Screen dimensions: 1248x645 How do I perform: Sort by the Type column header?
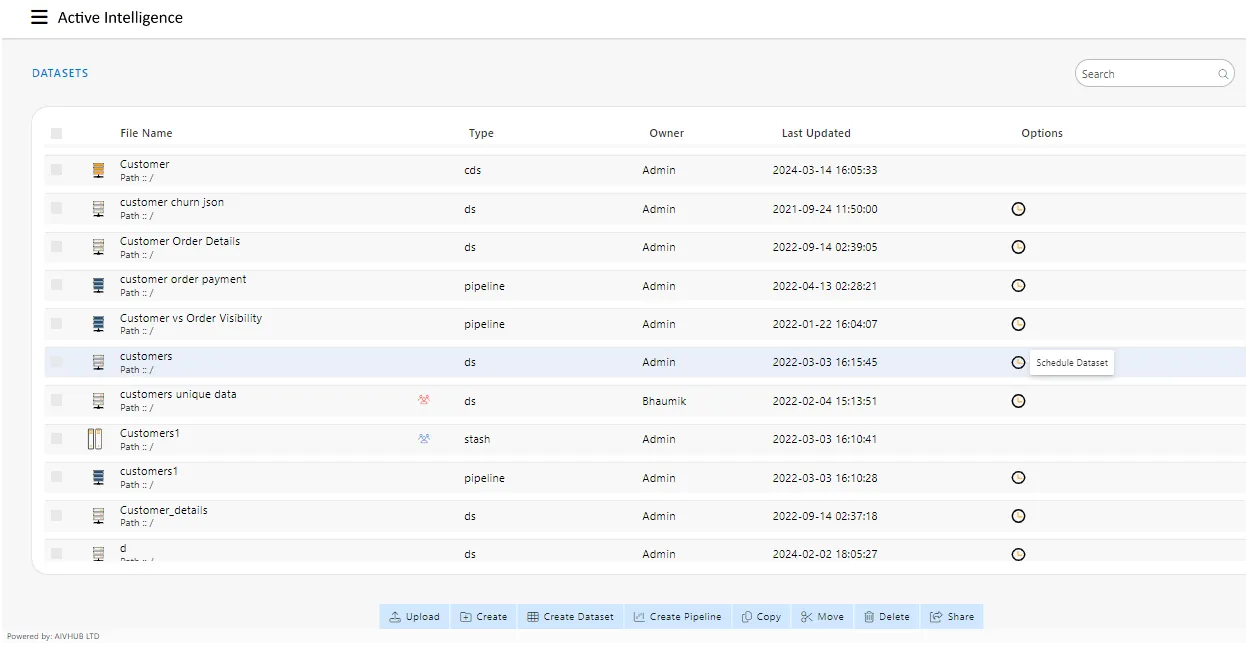click(x=481, y=133)
